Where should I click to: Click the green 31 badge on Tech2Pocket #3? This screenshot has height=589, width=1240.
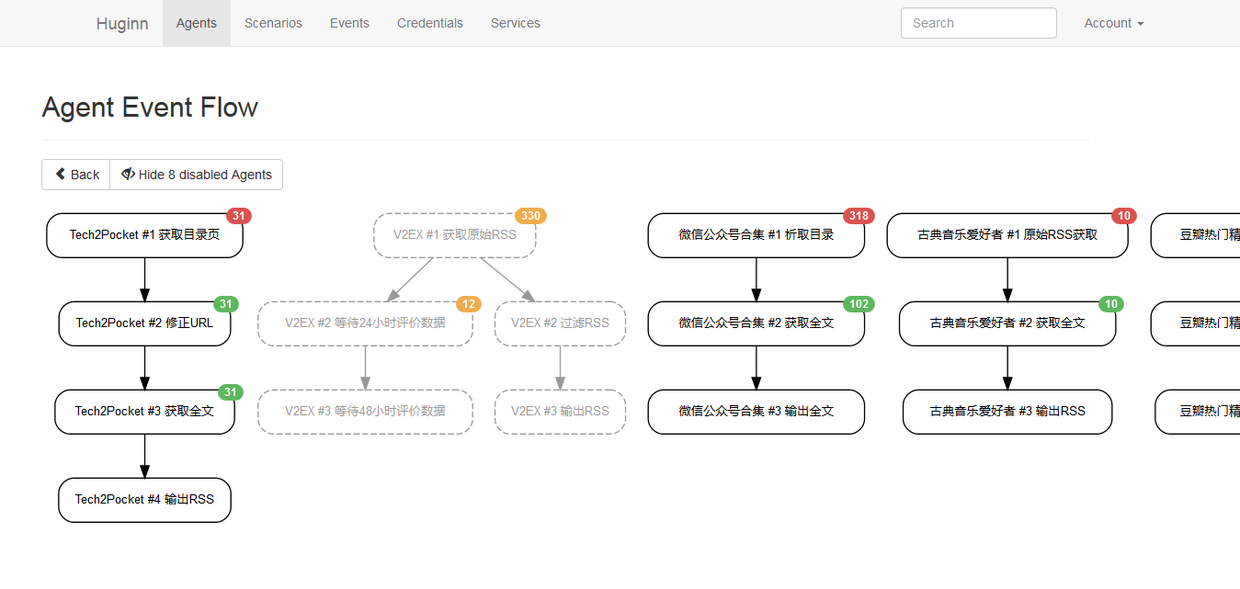tap(230, 392)
